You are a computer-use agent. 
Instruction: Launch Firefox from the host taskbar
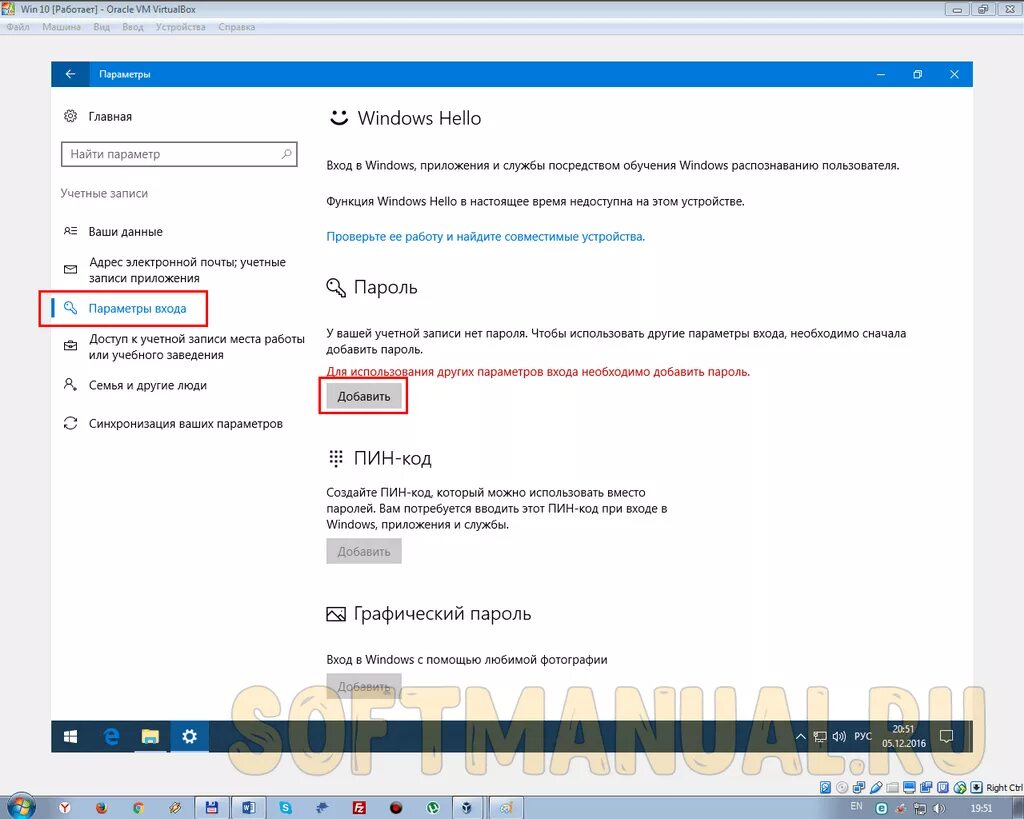pos(101,808)
